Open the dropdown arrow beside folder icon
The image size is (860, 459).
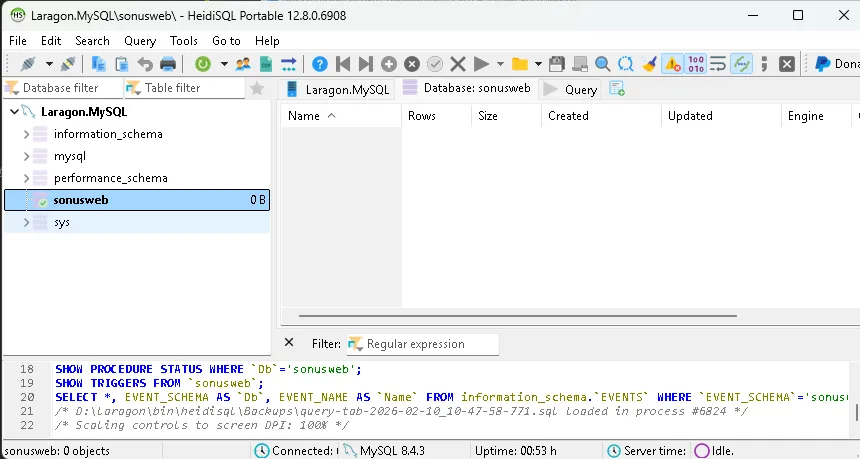tap(538, 64)
